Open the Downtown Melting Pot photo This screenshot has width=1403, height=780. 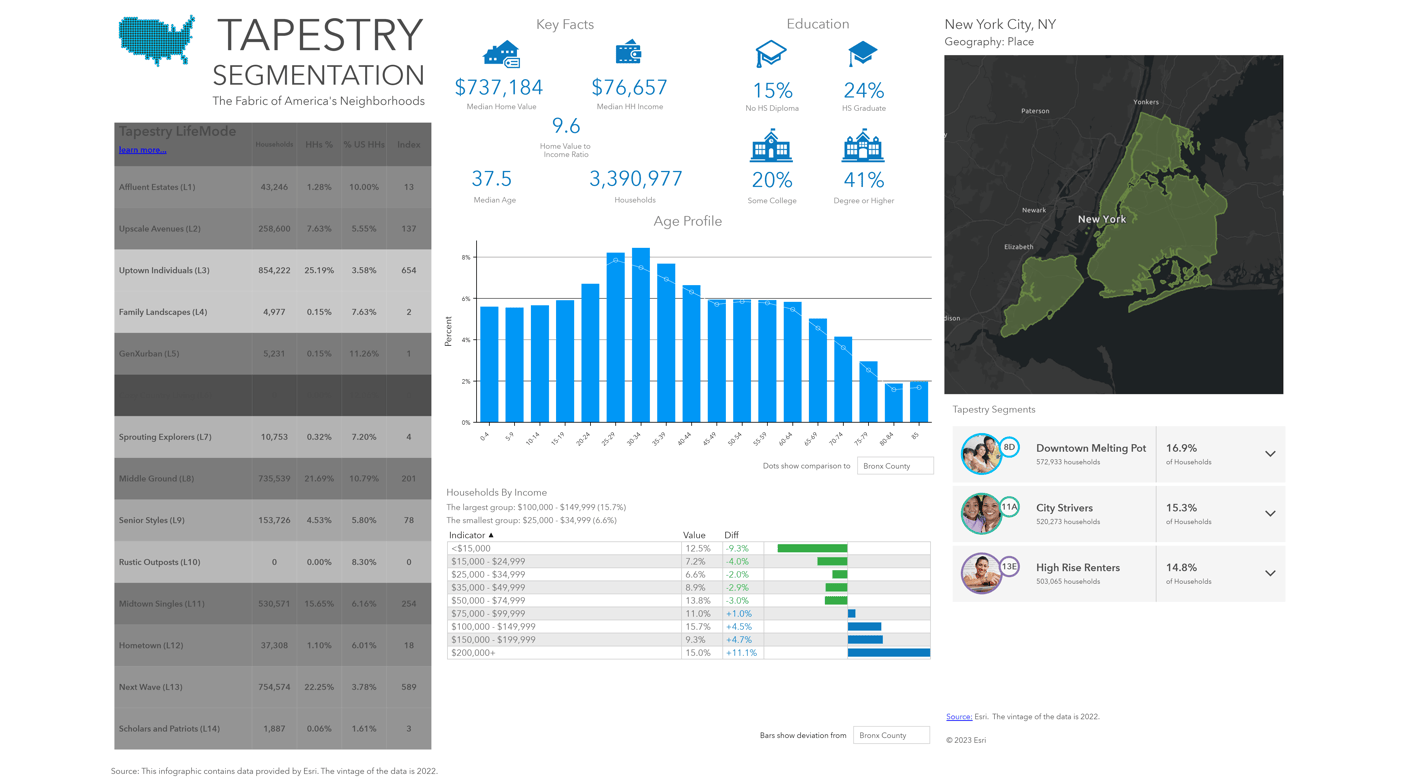click(x=981, y=454)
